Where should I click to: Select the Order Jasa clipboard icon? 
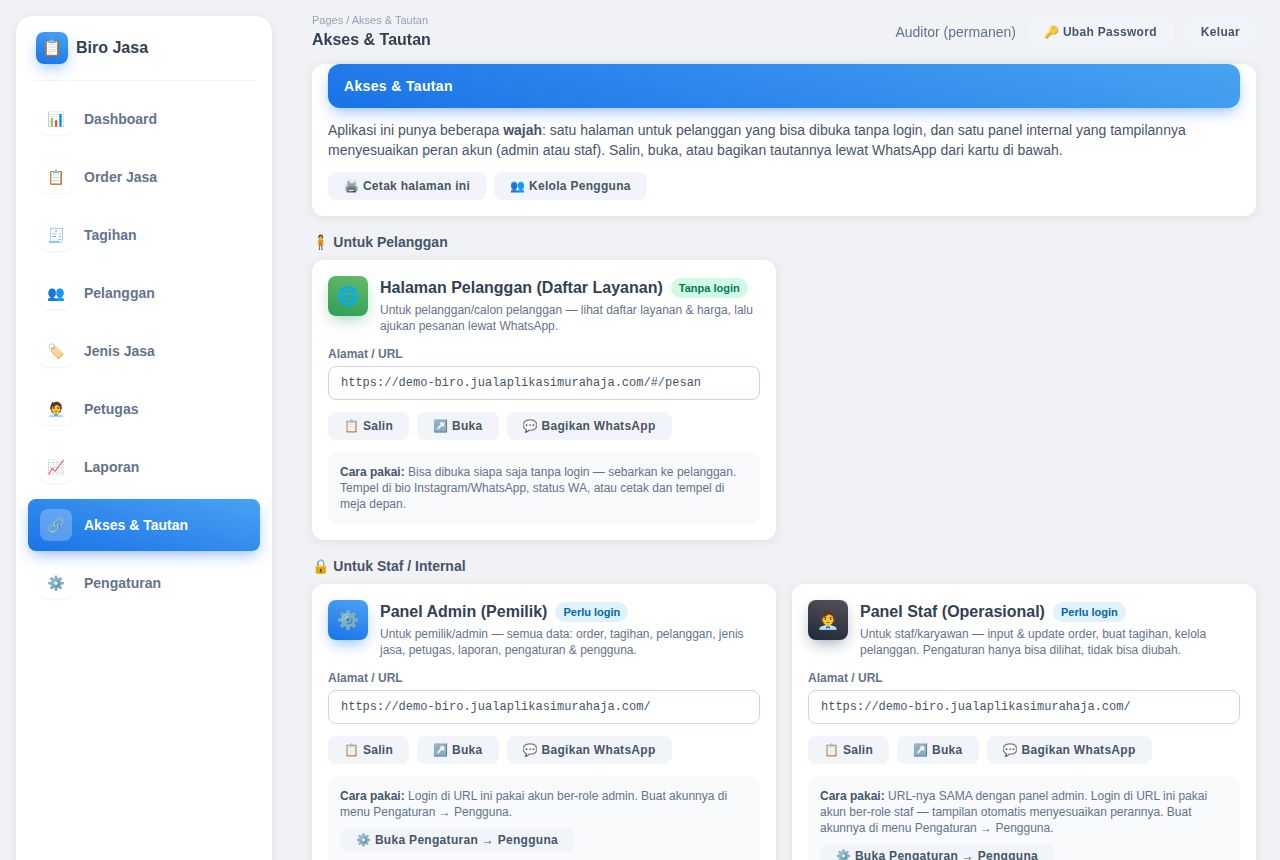click(56, 177)
